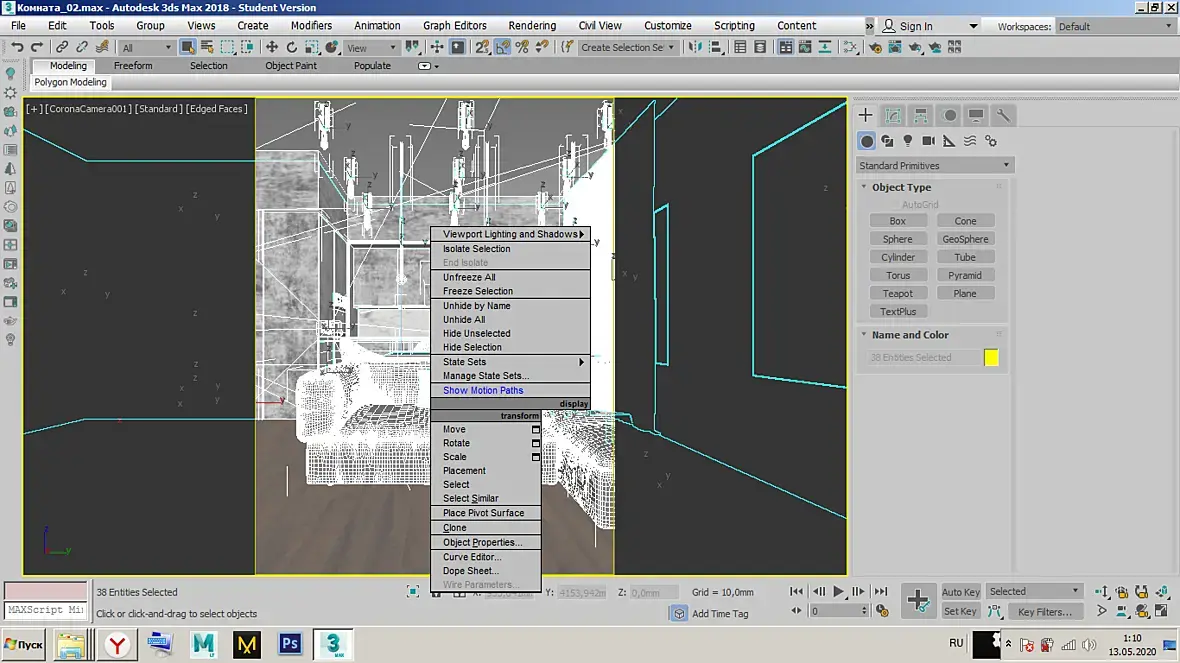This screenshot has width=1180, height=663.
Task: Open Photoshop from the Windows taskbar
Action: [x=290, y=644]
